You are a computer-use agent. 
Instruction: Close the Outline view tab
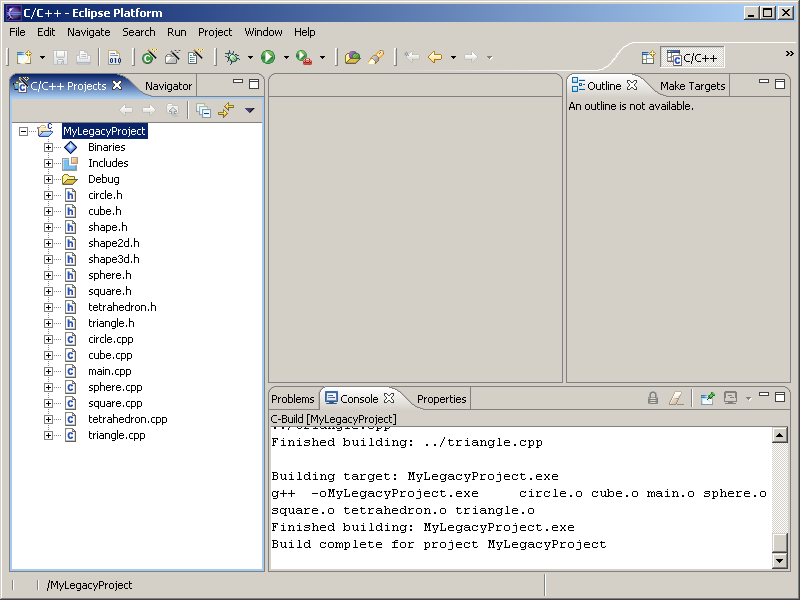[632, 86]
